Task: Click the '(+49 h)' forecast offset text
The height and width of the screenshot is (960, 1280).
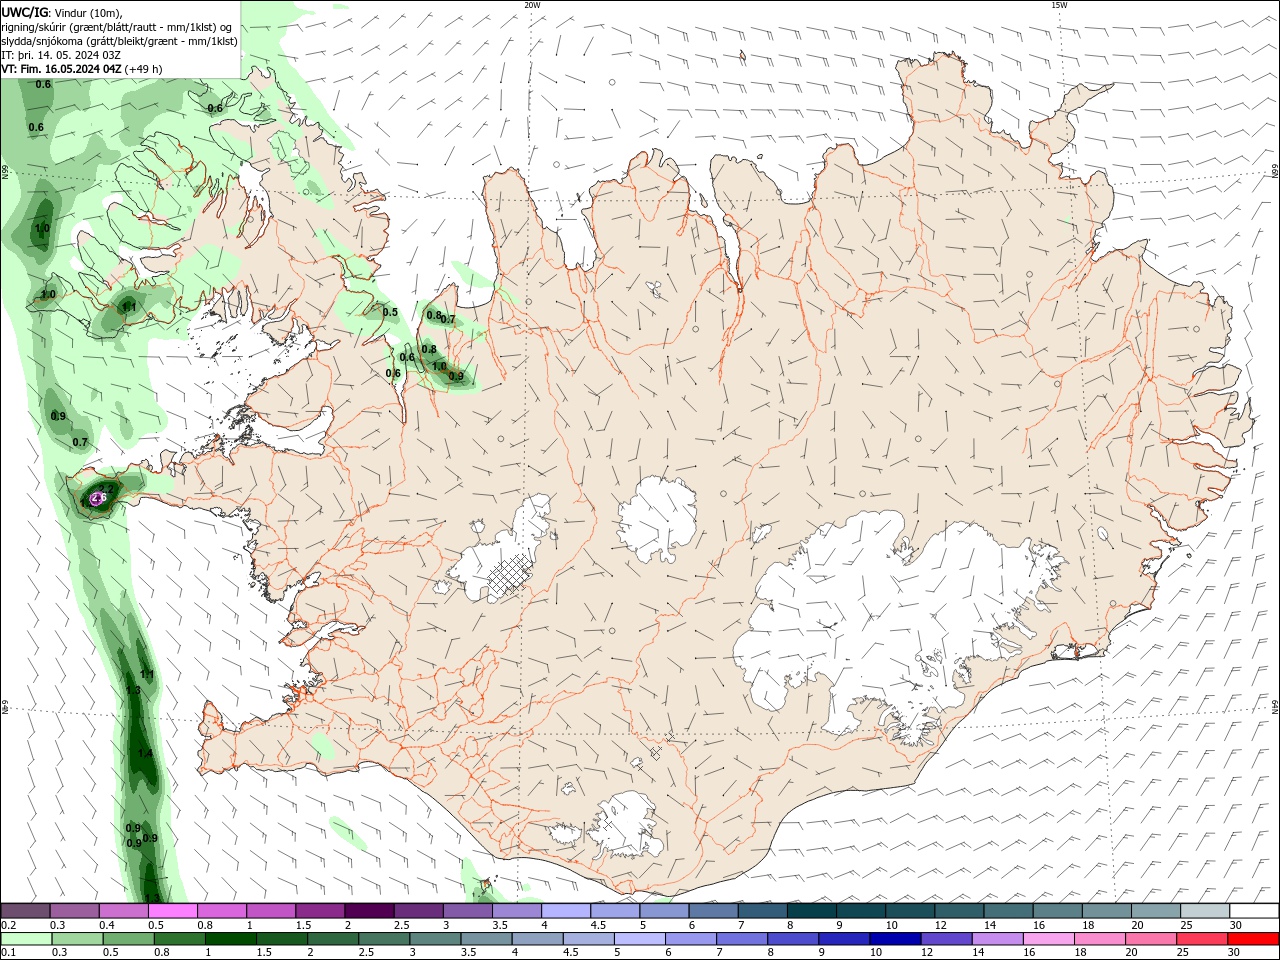Action: (x=144, y=69)
